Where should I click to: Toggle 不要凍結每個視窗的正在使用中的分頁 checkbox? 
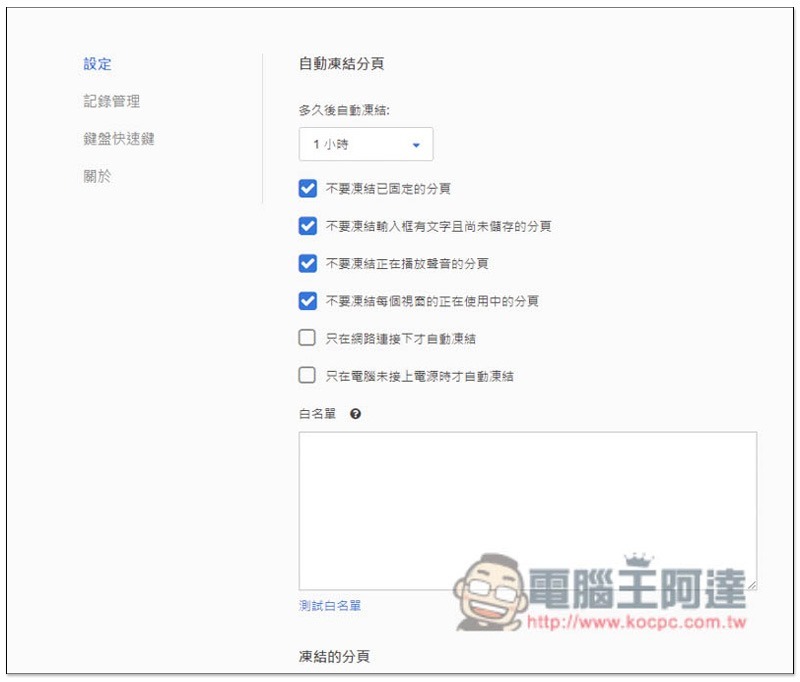coord(308,301)
